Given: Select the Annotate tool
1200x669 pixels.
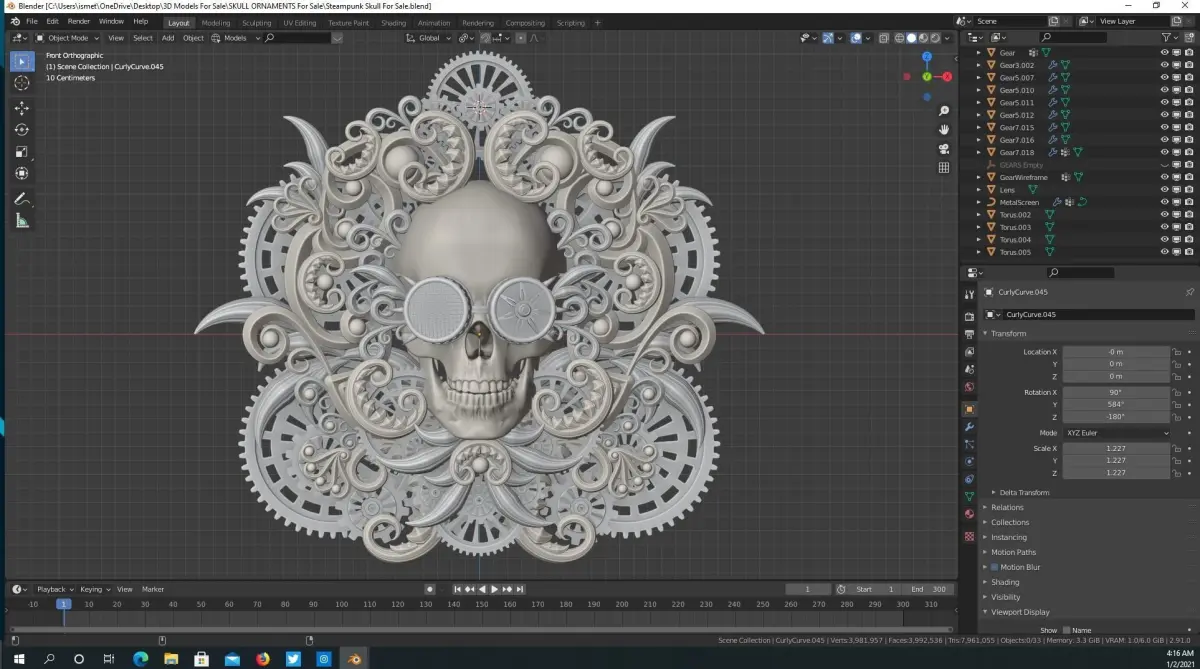Looking at the screenshot, I should pos(22,199).
